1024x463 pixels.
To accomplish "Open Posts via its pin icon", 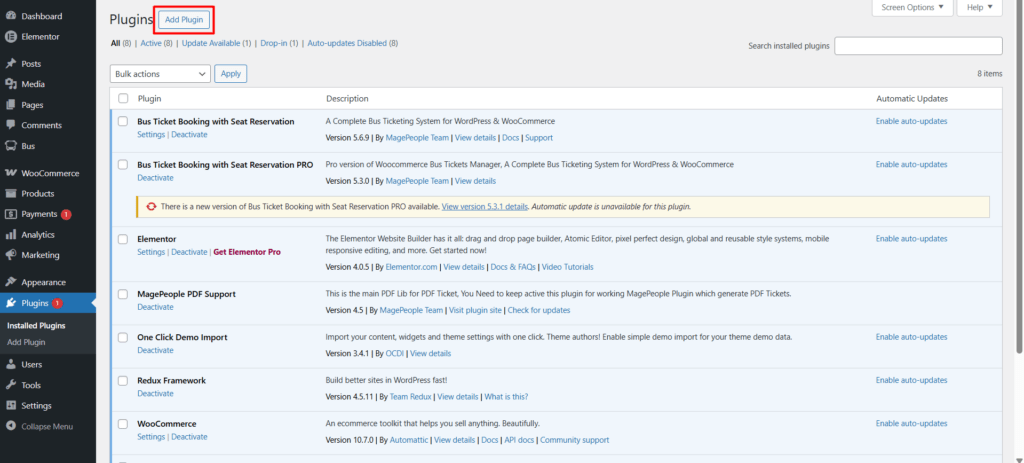I will pos(10,64).
